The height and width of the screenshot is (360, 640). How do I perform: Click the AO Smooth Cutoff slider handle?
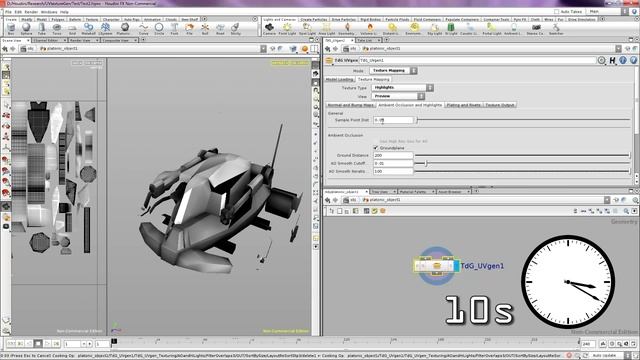[x=426, y=163]
